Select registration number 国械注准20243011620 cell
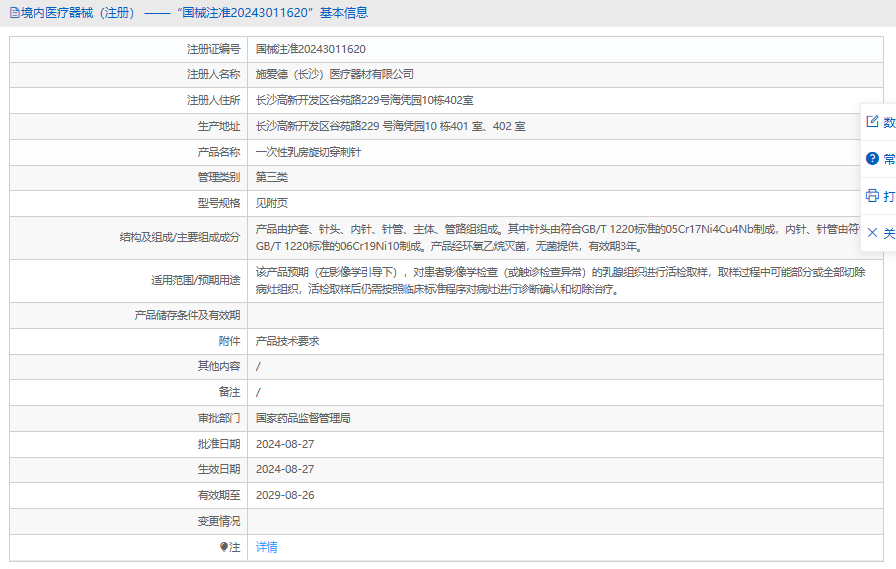Viewport: 896px width, 569px height. click(311, 49)
